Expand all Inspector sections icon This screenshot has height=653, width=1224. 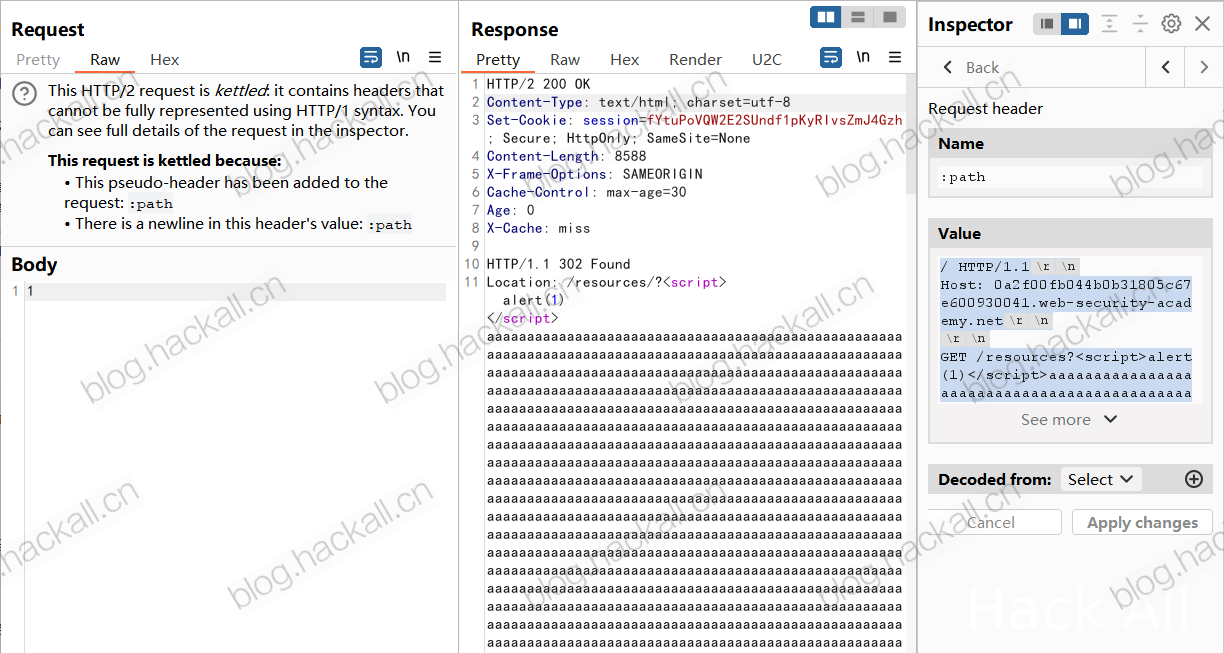(x=1109, y=24)
